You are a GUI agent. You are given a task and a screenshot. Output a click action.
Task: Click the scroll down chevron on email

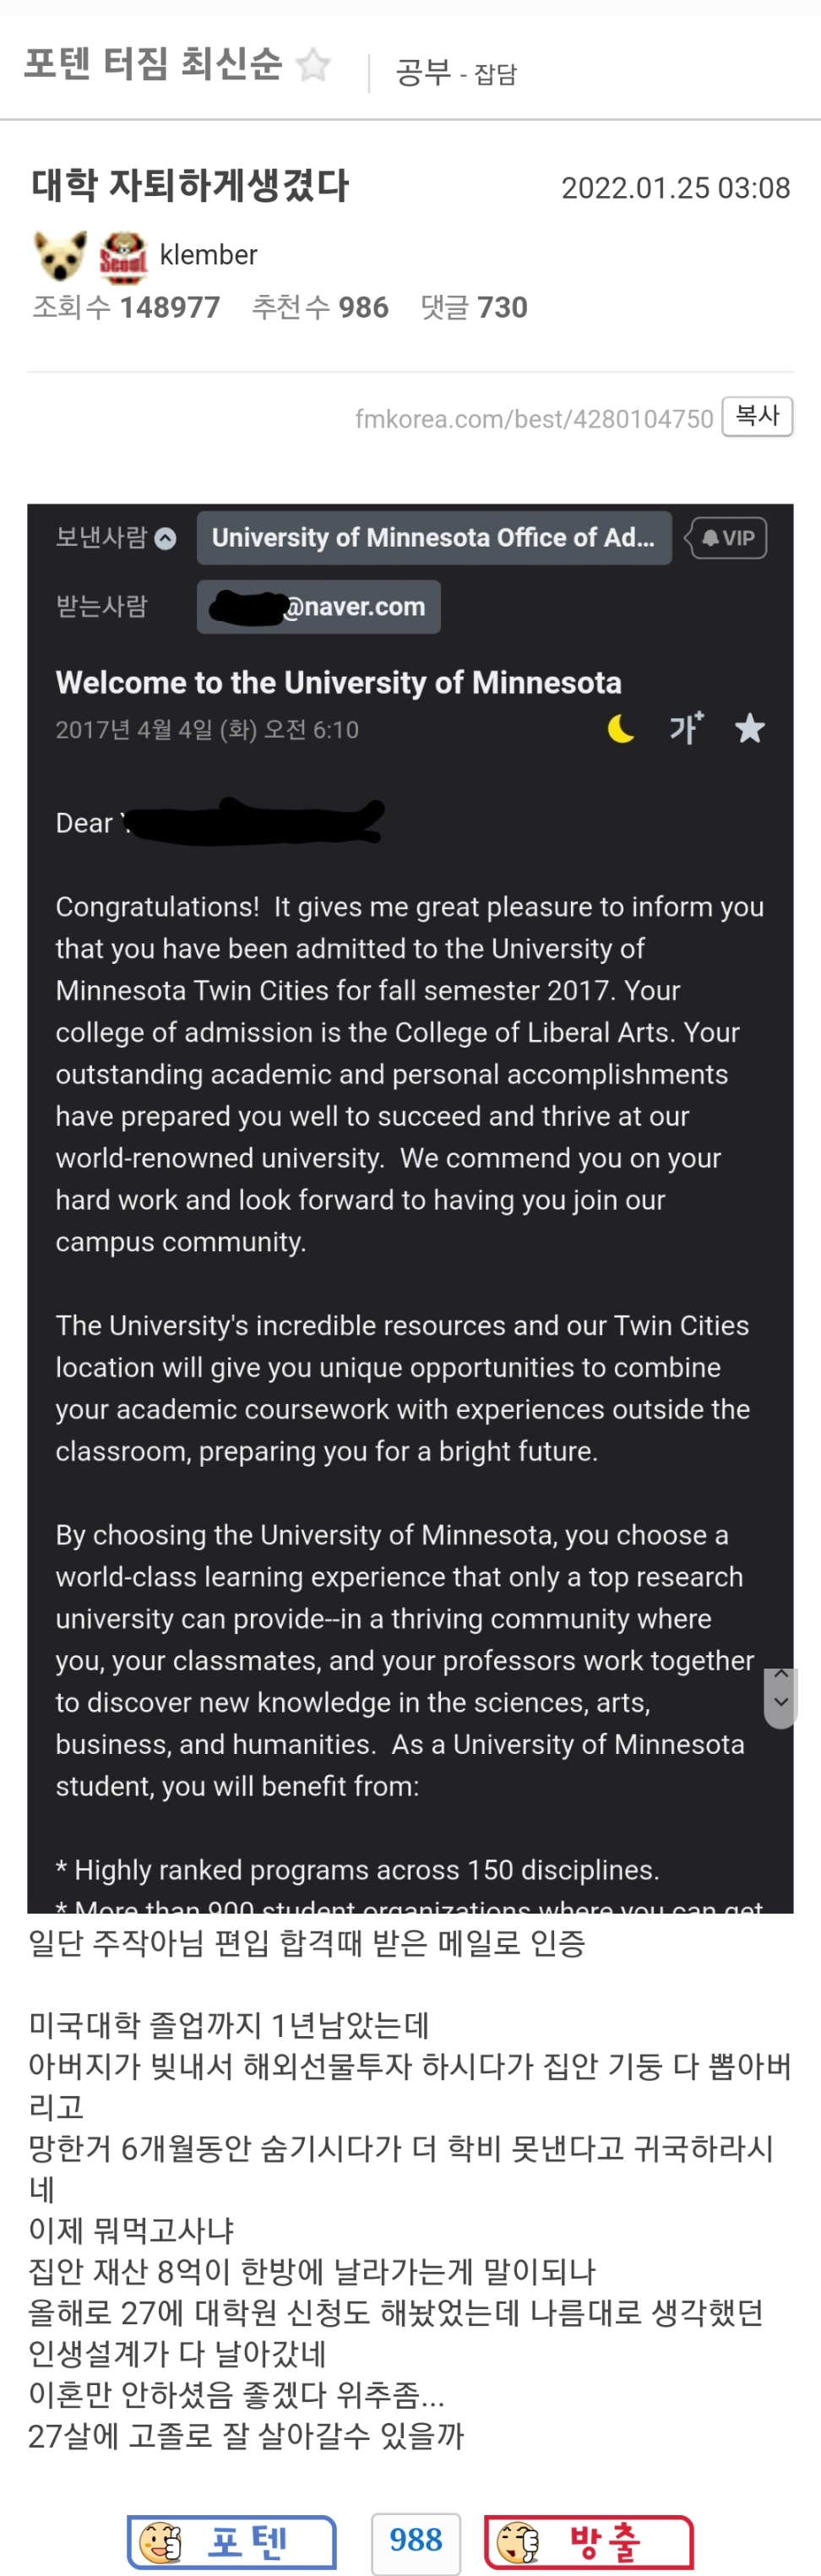(x=781, y=1702)
